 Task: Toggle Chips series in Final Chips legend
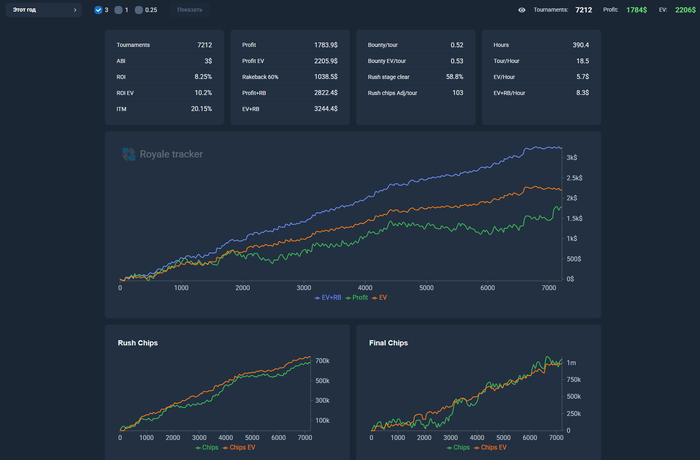point(458,447)
